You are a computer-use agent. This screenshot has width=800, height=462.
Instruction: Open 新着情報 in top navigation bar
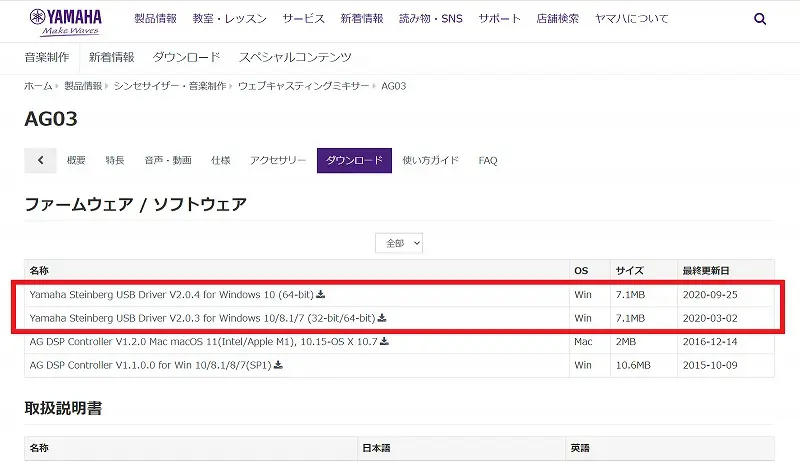[362, 19]
